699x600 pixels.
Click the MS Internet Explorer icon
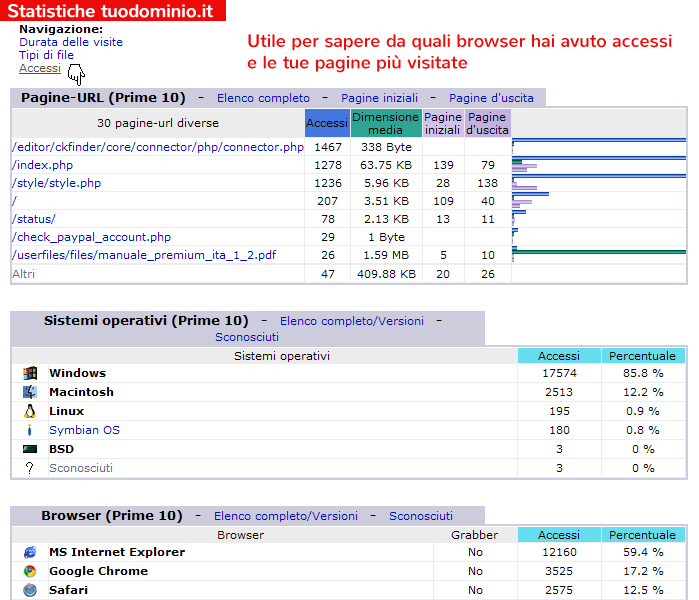click(30, 552)
